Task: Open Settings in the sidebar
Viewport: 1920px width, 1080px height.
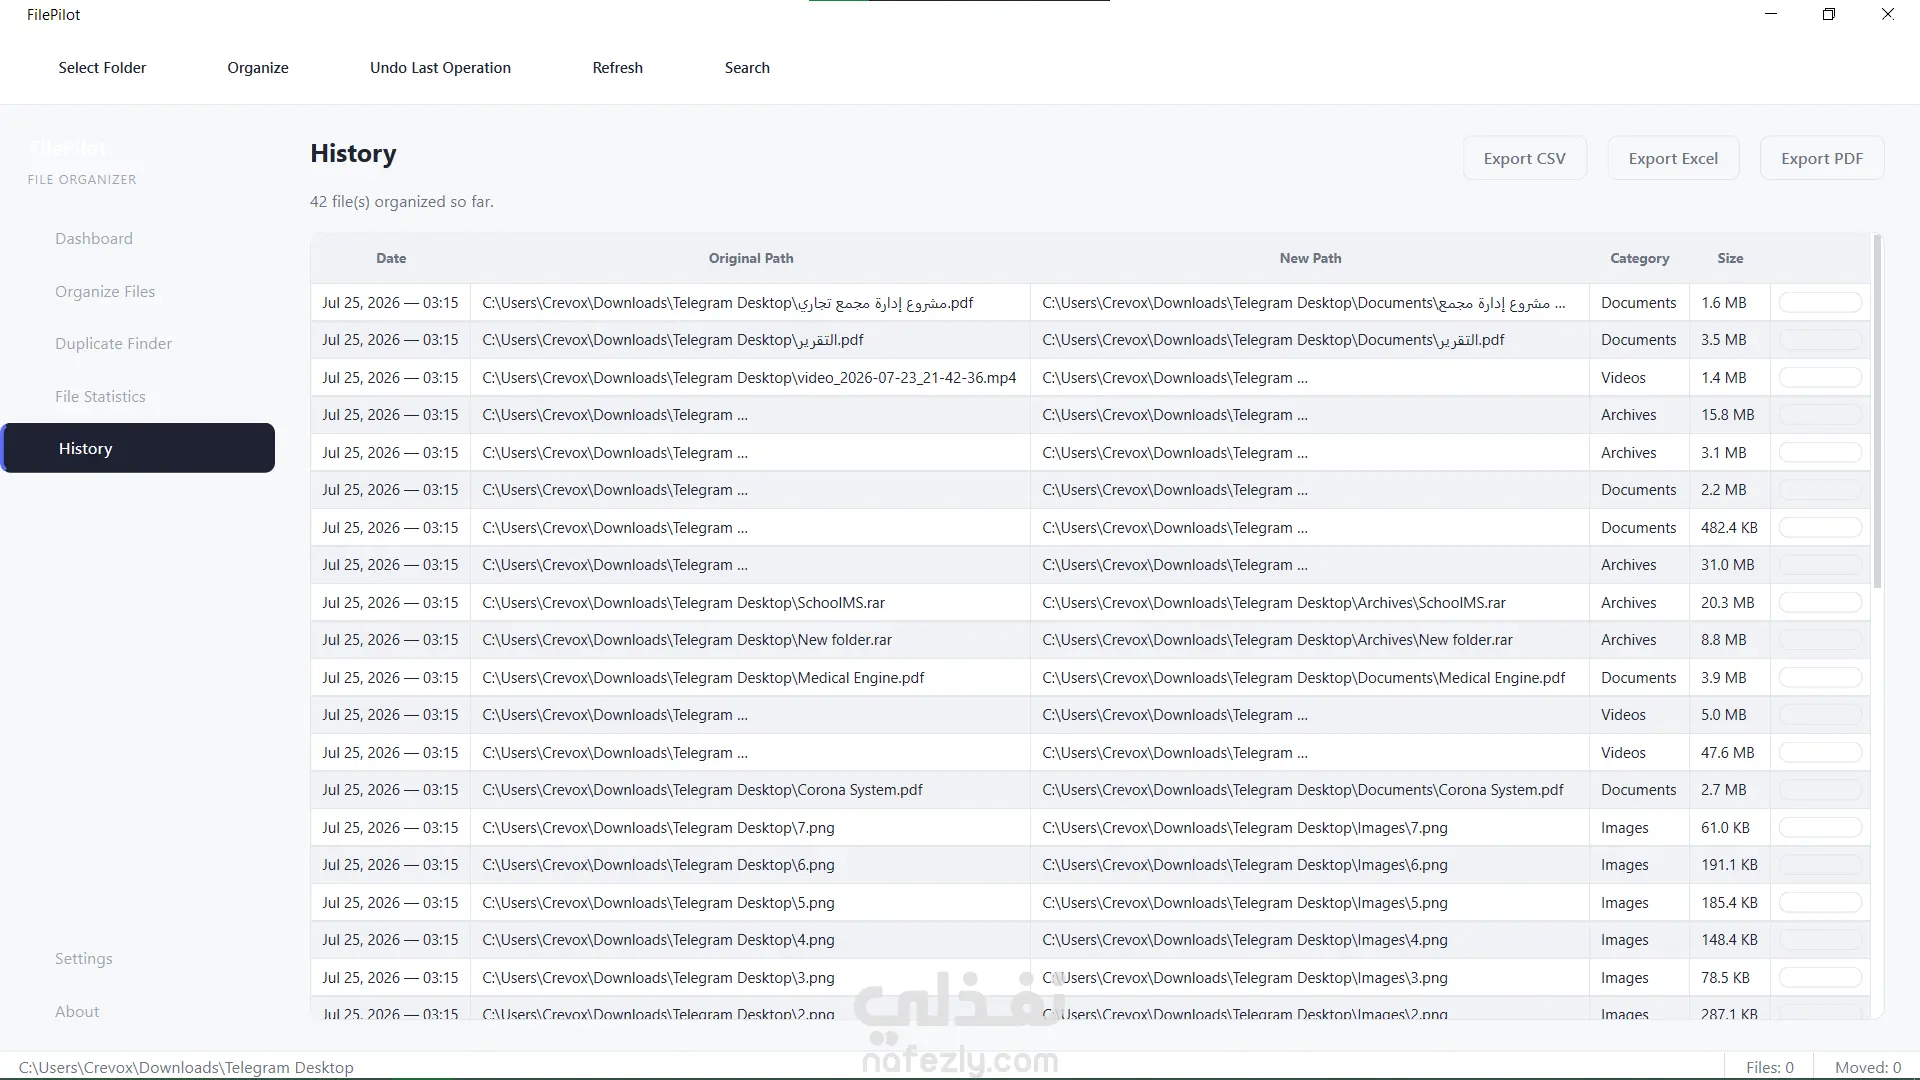Action: [x=83, y=959]
